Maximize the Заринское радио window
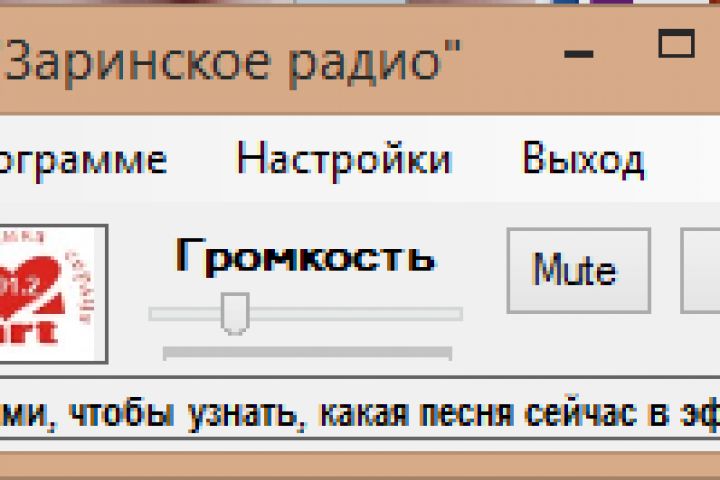This screenshot has width=720, height=480. [x=676, y=43]
